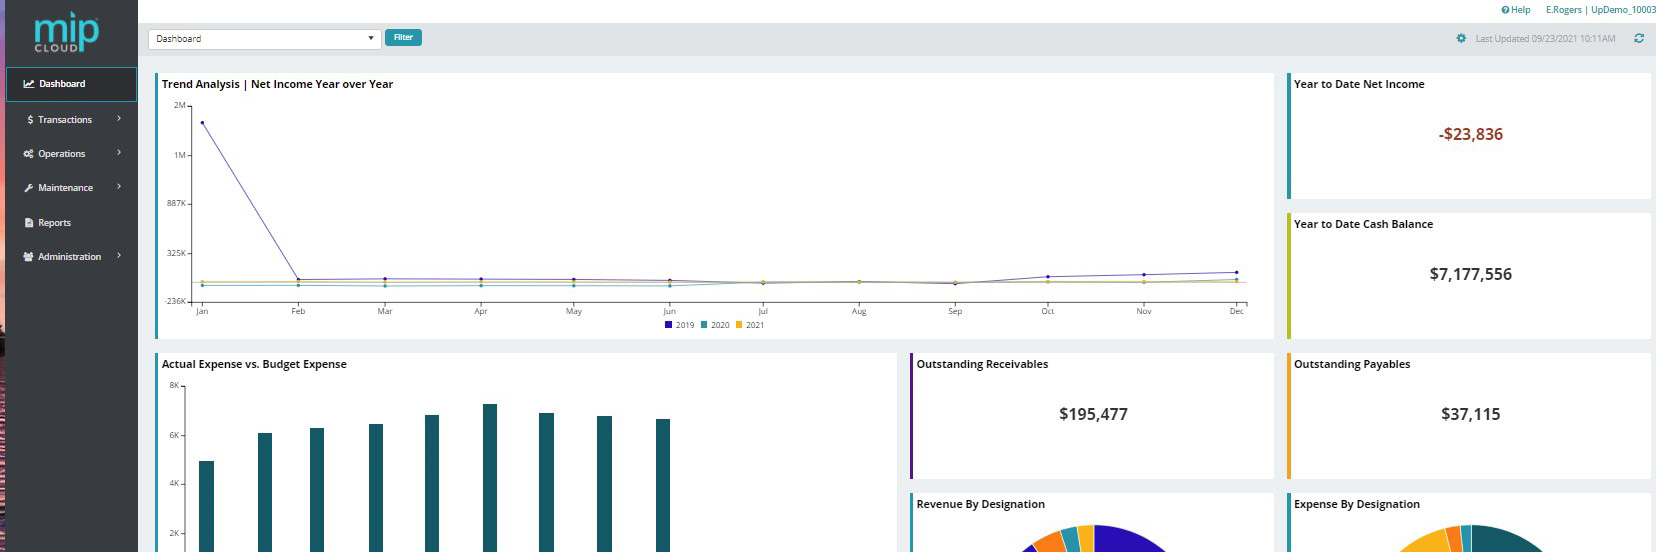Open the Help link
The width and height of the screenshot is (1656, 552).
point(1516,10)
